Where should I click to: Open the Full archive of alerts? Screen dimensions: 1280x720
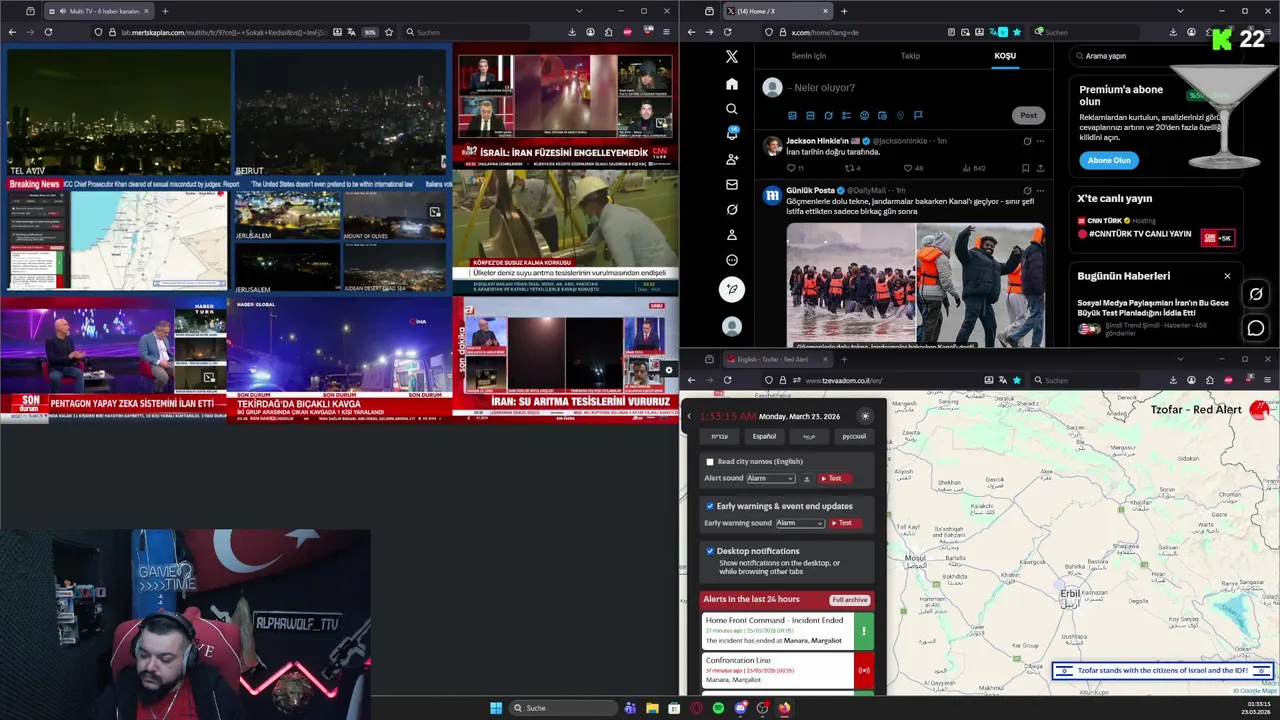click(849, 600)
